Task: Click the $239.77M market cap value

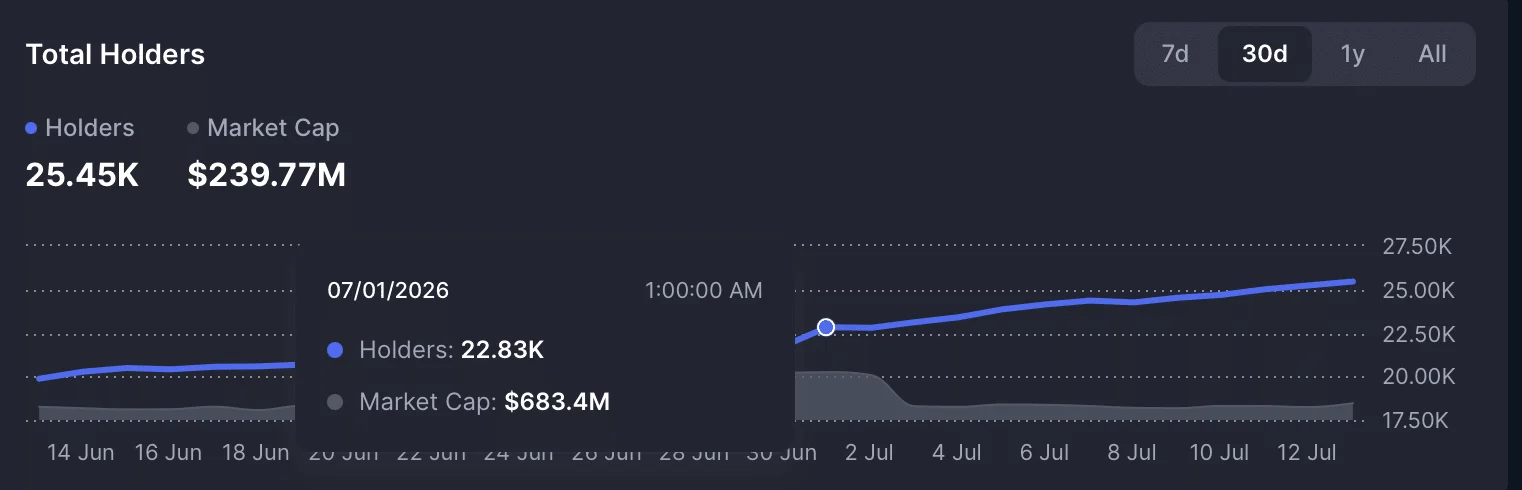Action: coord(267,175)
